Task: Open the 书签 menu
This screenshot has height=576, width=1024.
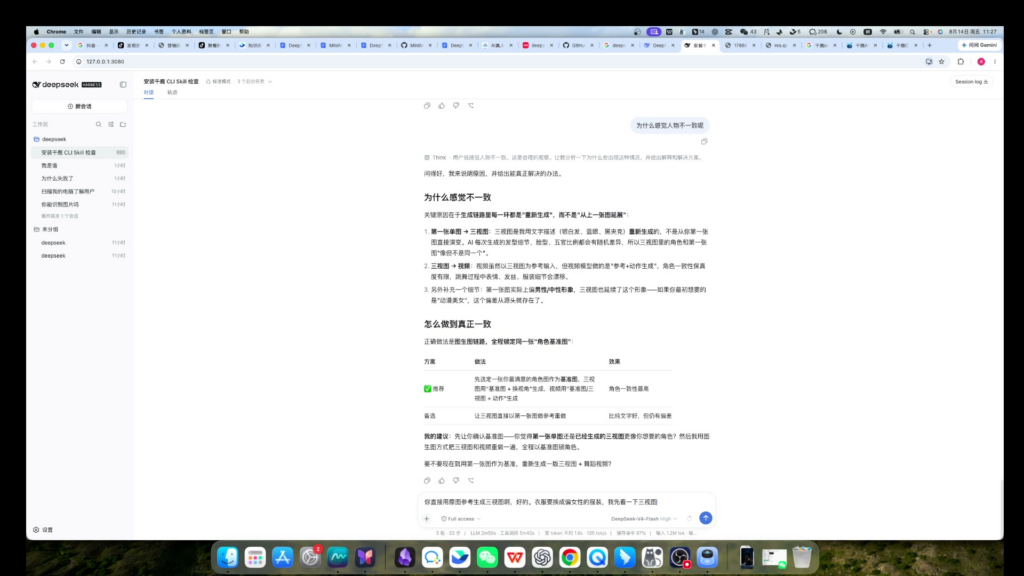Action: [159, 31]
